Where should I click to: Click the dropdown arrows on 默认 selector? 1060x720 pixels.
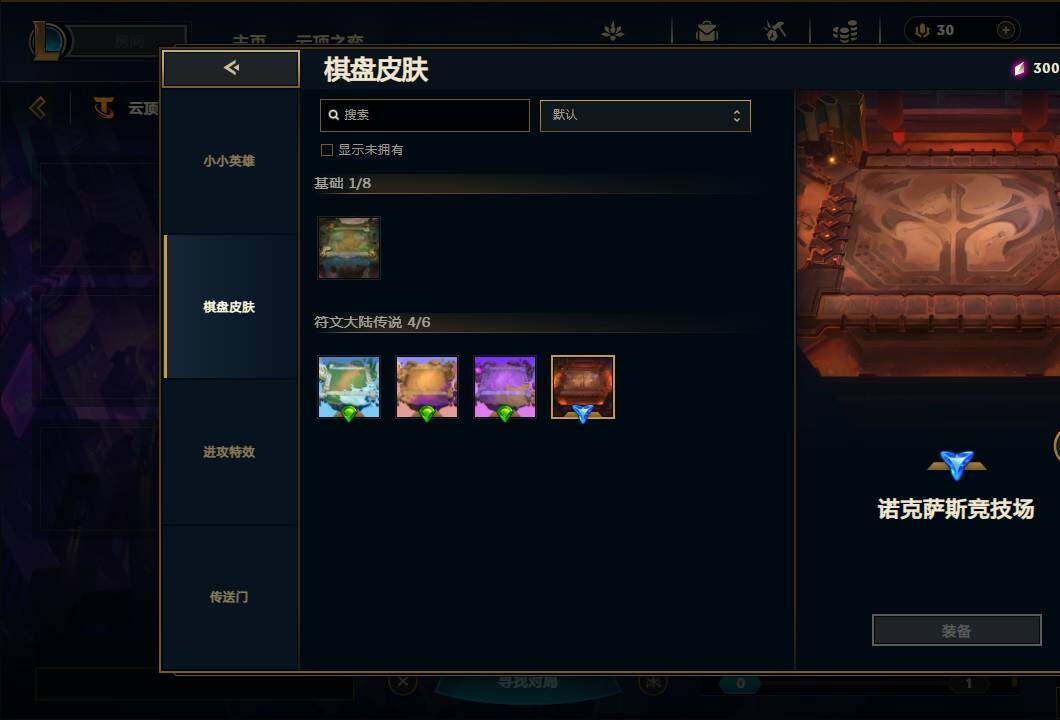point(736,116)
